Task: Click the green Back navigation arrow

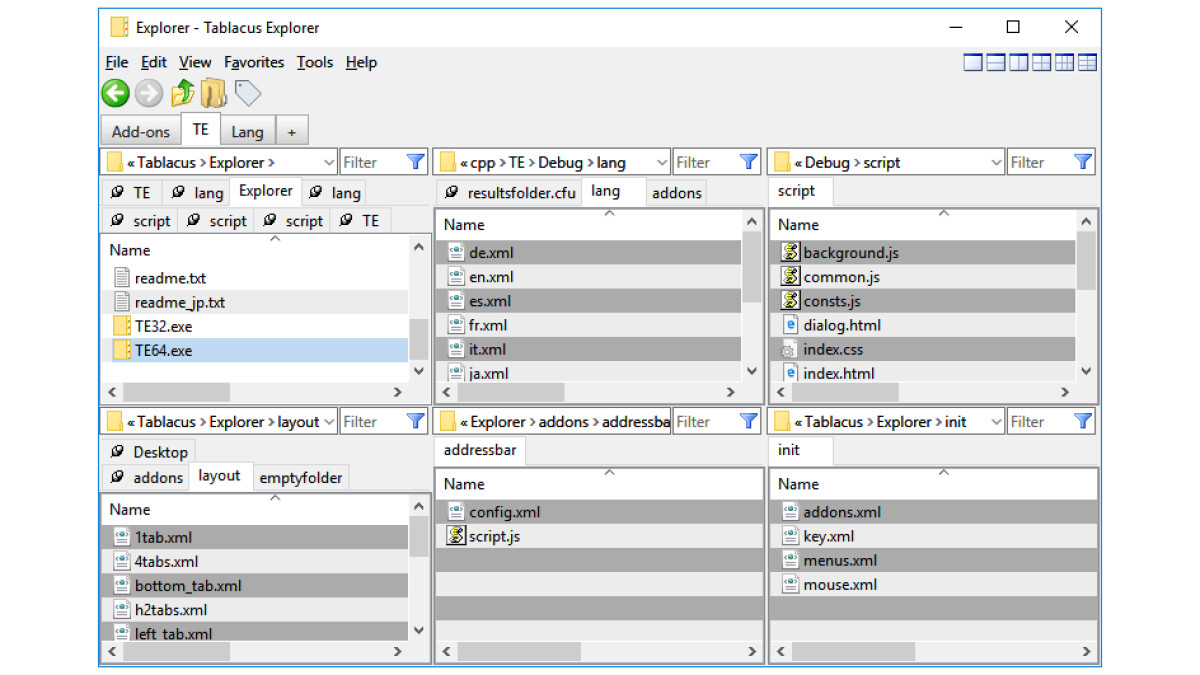Action: click(115, 92)
